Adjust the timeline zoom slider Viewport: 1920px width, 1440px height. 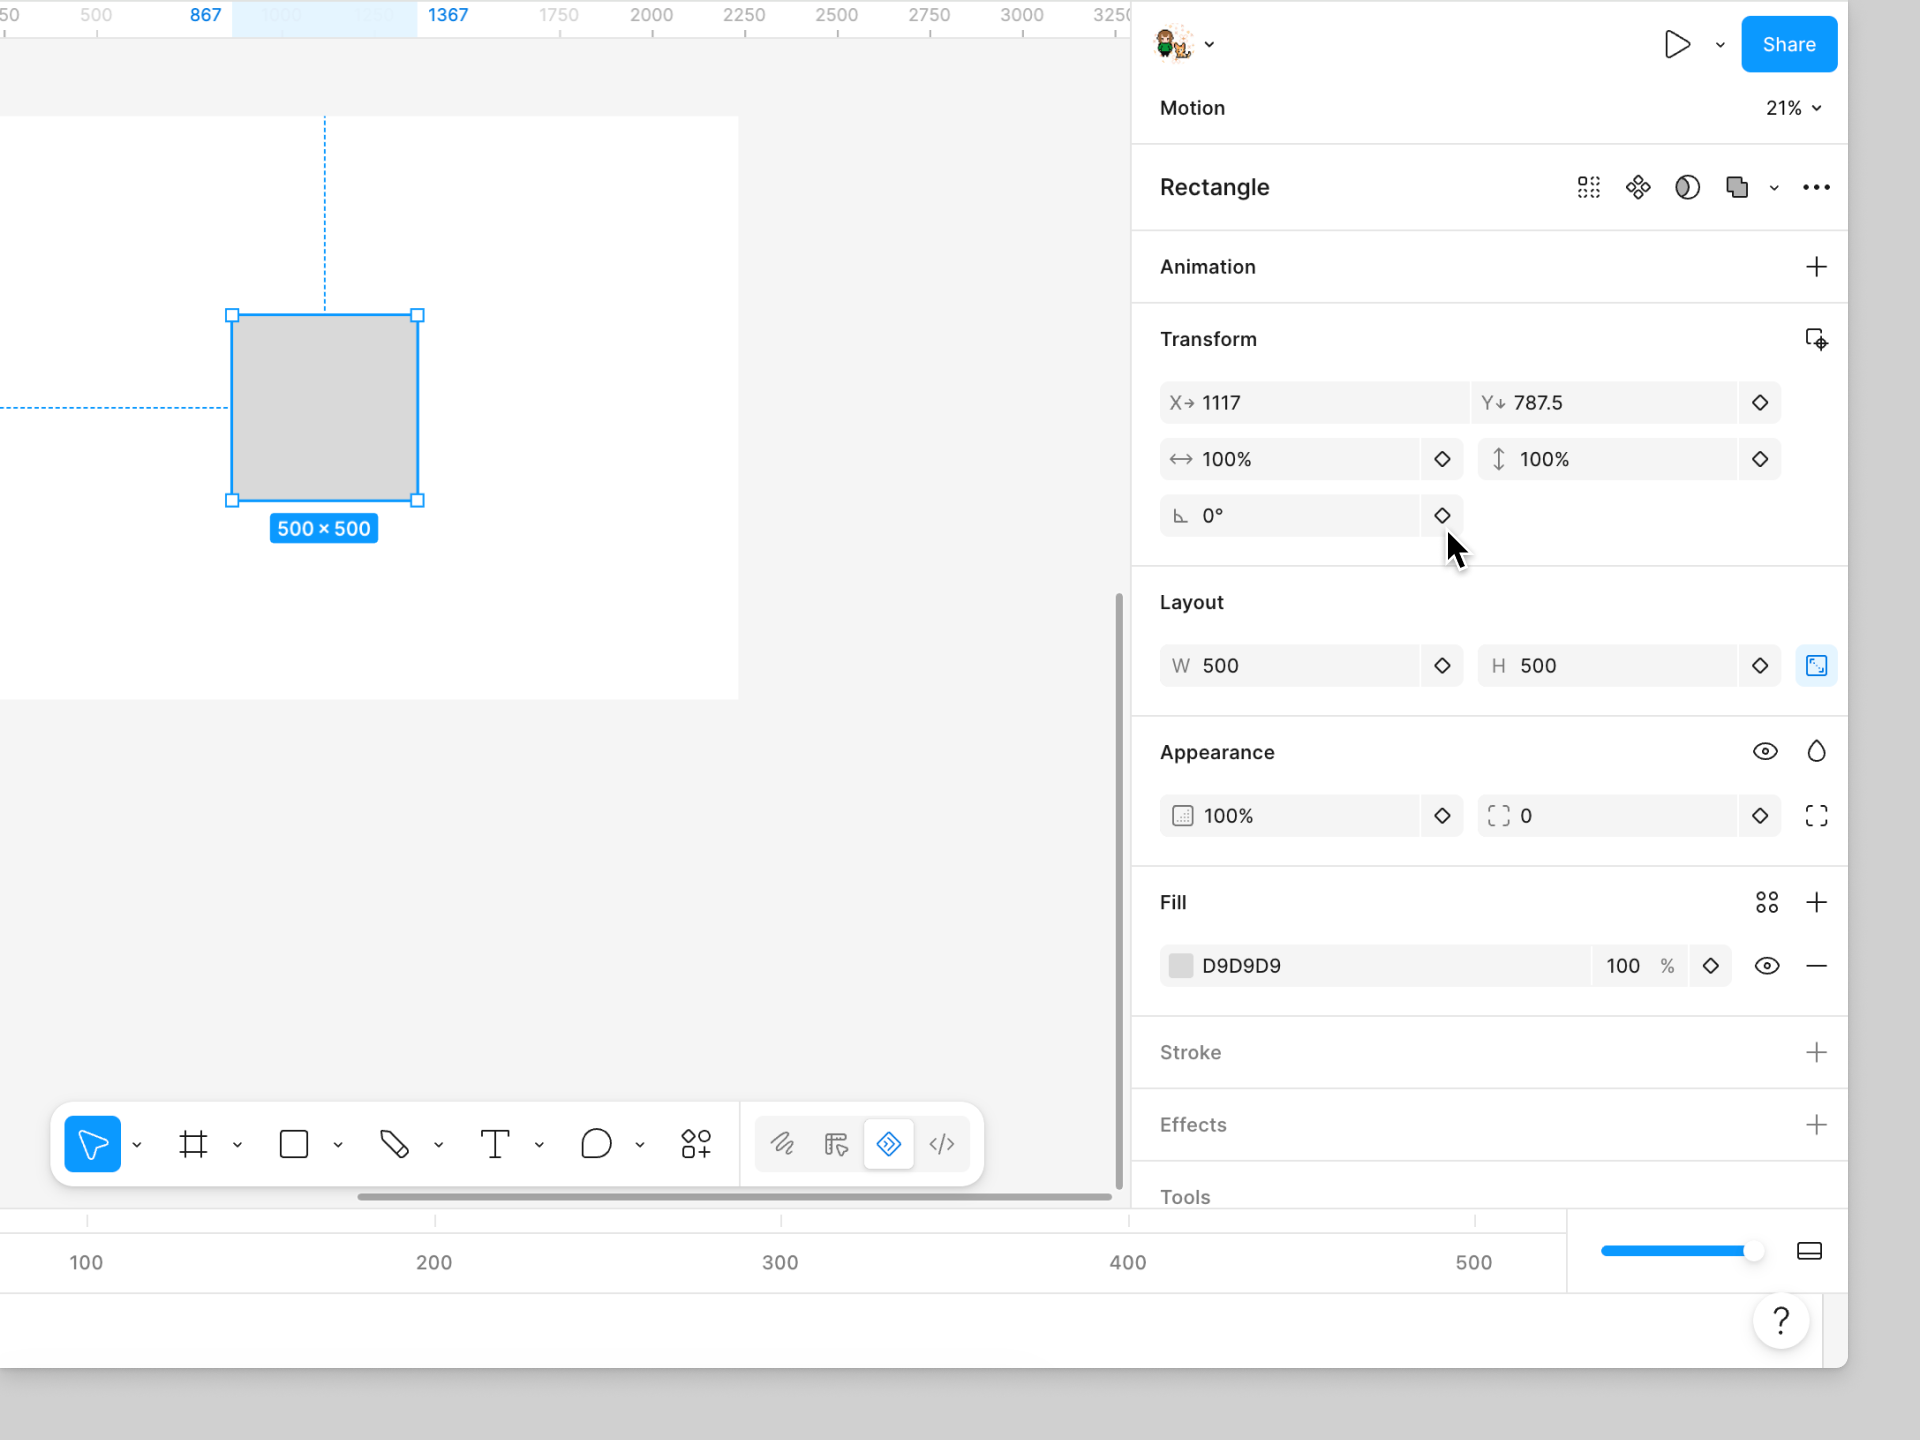click(x=1681, y=1251)
